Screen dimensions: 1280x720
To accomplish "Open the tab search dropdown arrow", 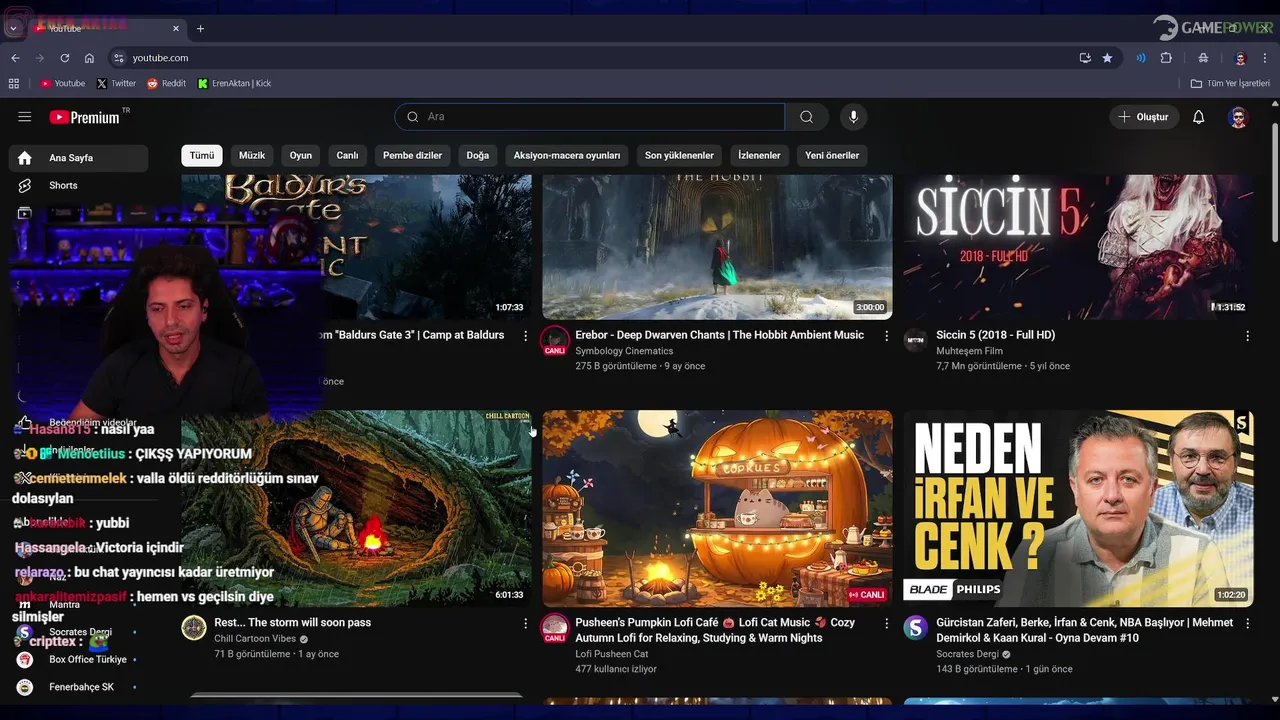I will click(13, 29).
